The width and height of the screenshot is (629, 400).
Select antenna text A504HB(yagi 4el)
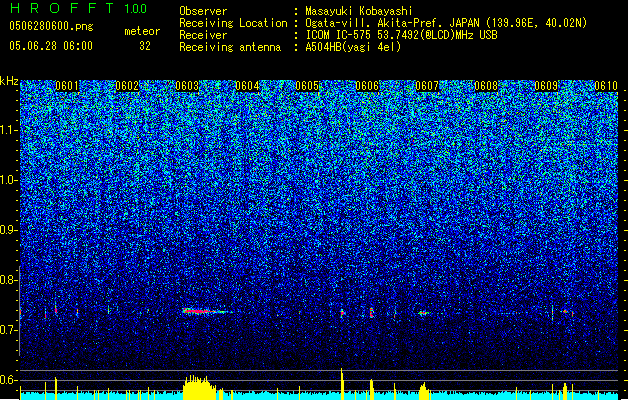pos(353,47)
